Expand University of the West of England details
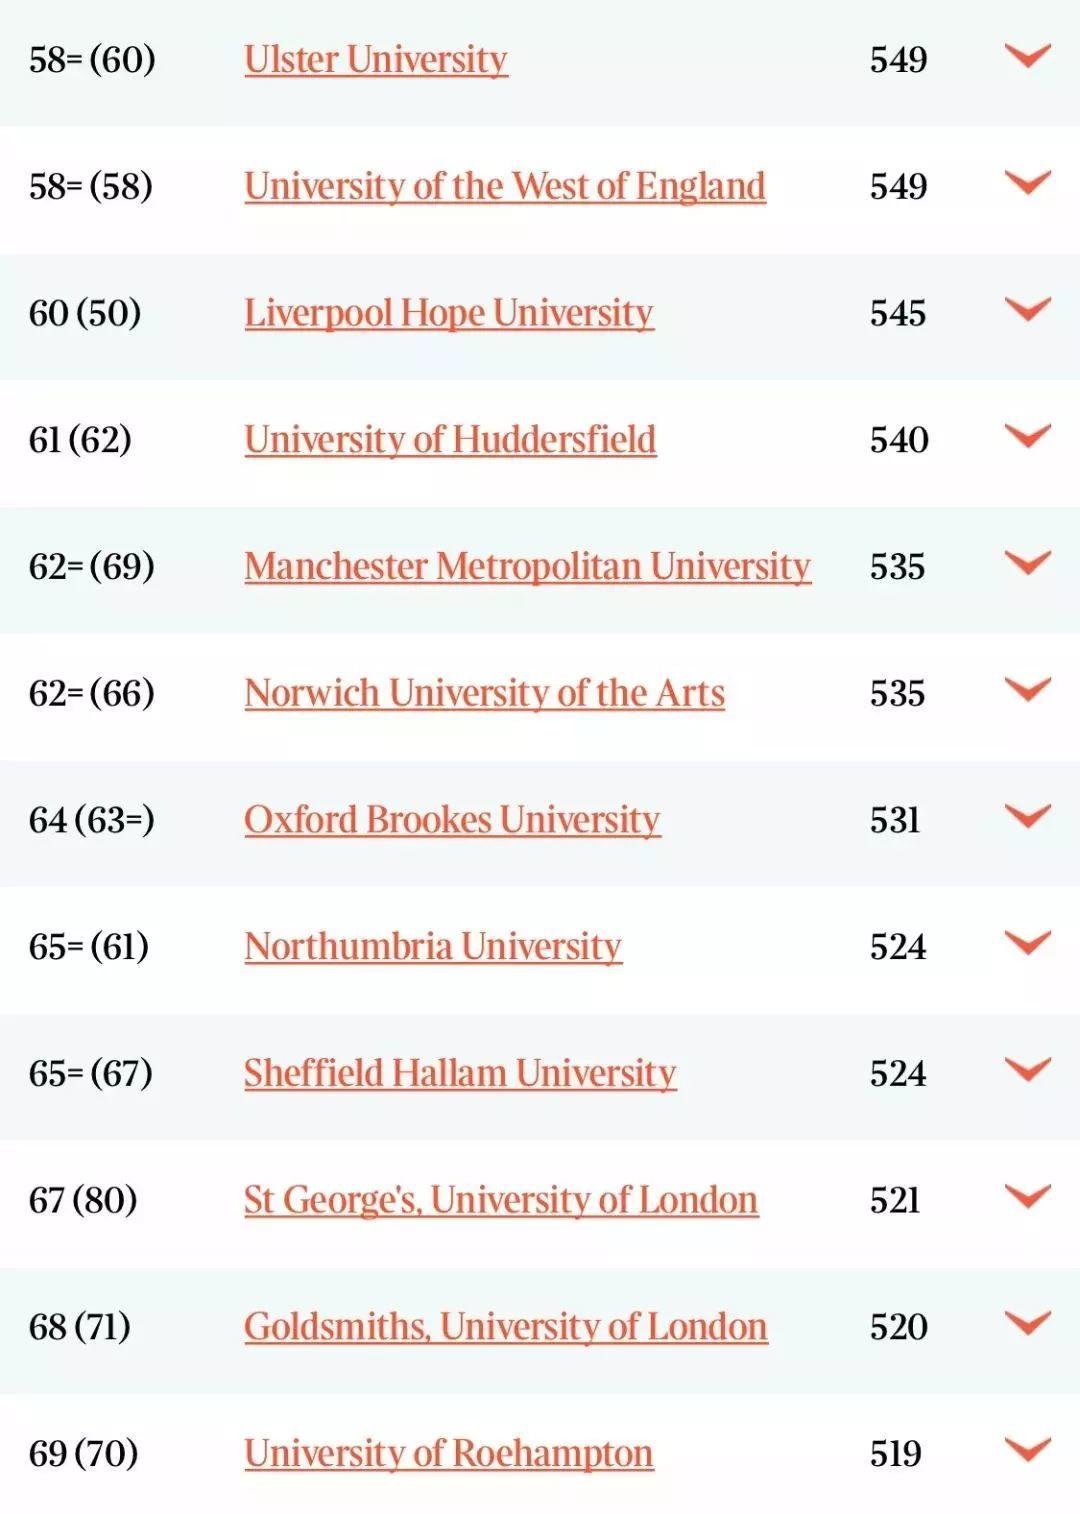 click(x=1027, y=183)
